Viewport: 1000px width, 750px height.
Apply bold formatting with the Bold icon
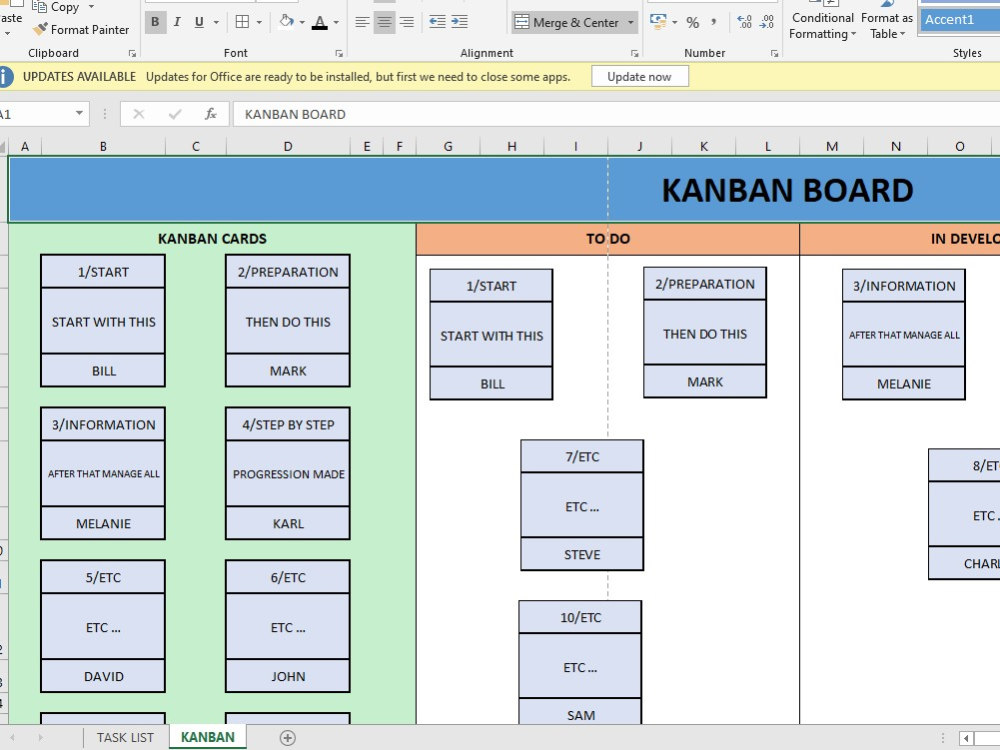pyautogui.click(x=155, y=21)
